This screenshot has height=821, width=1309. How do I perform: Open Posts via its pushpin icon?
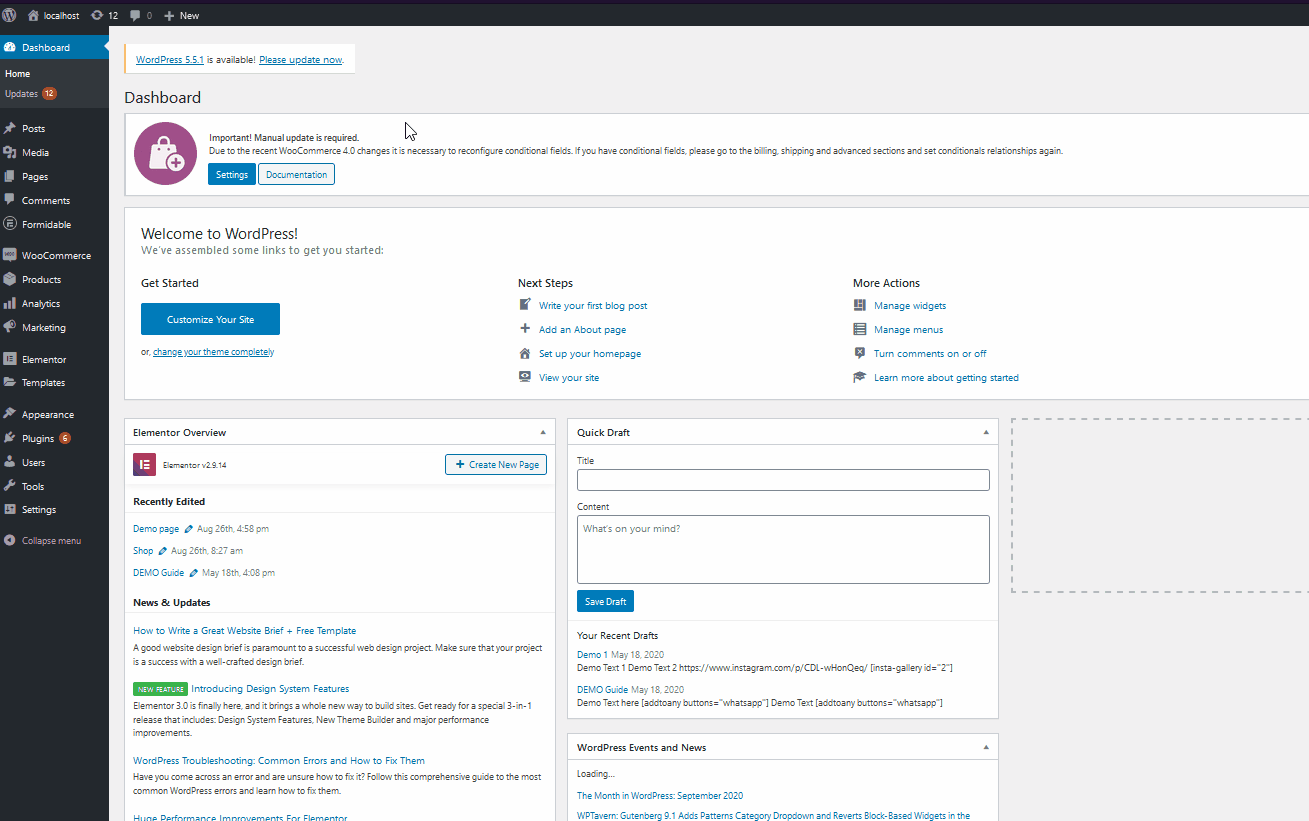tap(10, 128)
